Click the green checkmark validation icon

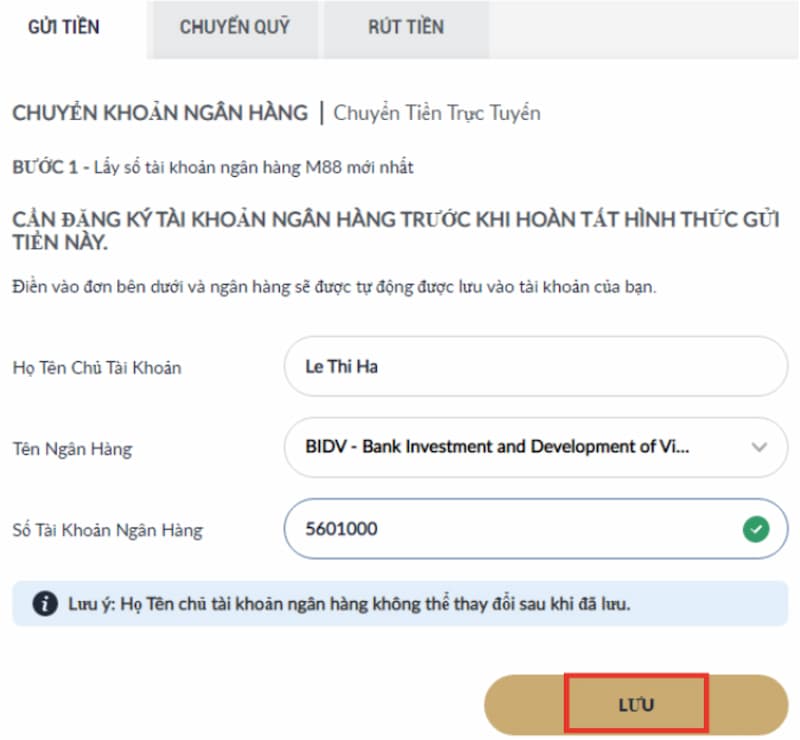(x=756, y=529)
